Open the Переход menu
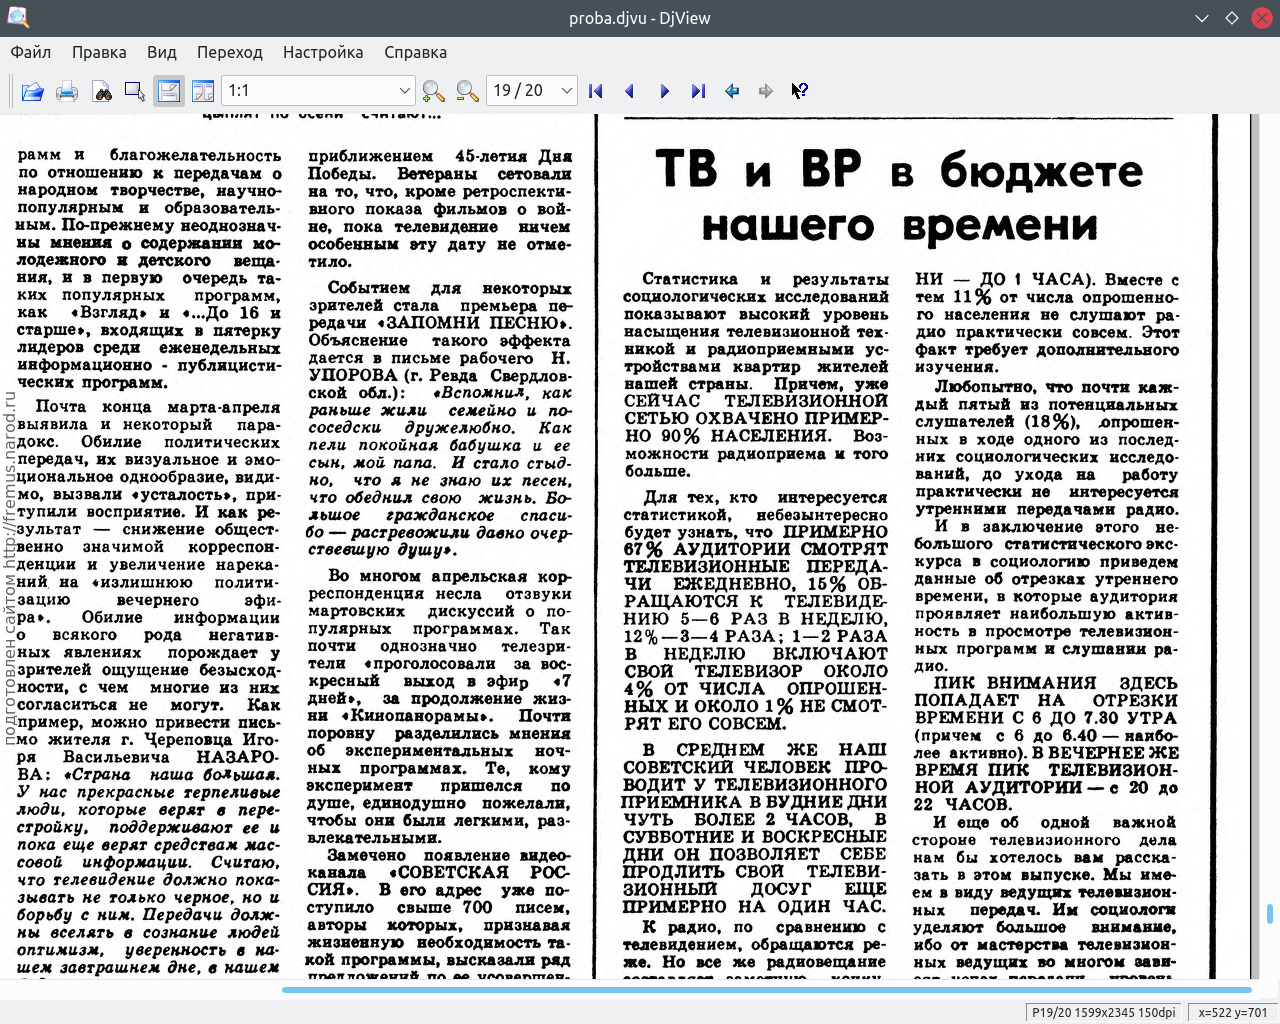 coord(229,52)
